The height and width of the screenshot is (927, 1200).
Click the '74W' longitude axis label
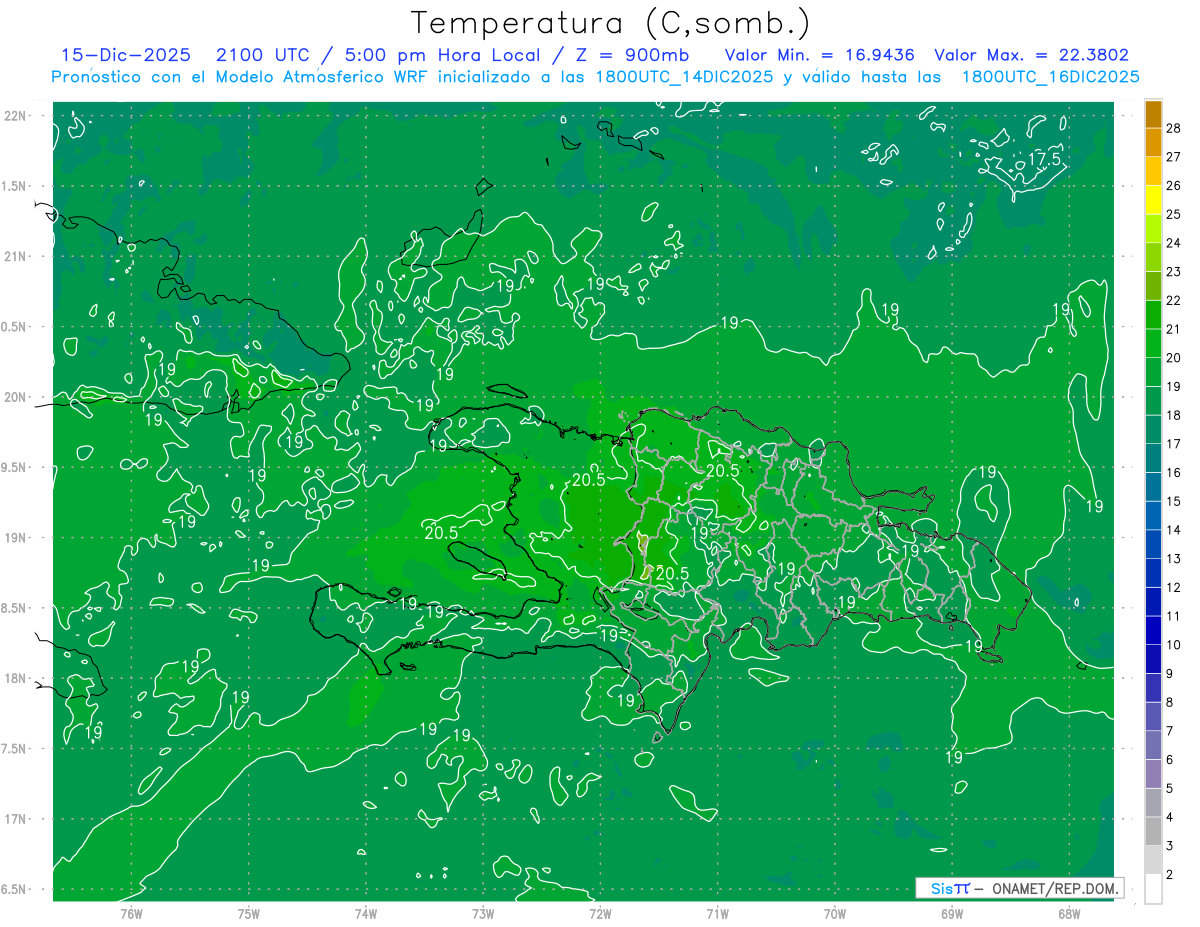coord(366,913)
